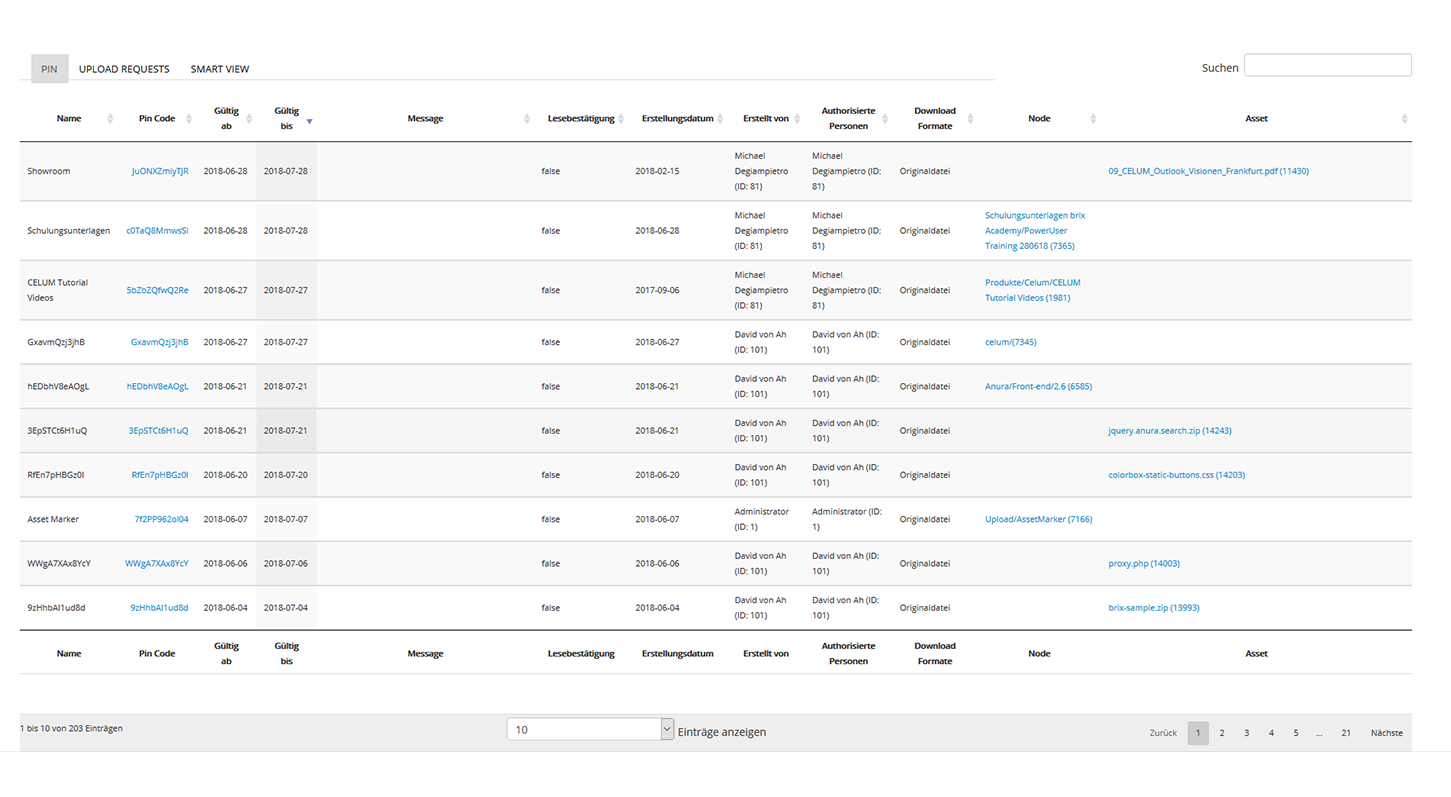
Task: Select the Schulungsunterlagen name cell
Action: tap(69, 231)
